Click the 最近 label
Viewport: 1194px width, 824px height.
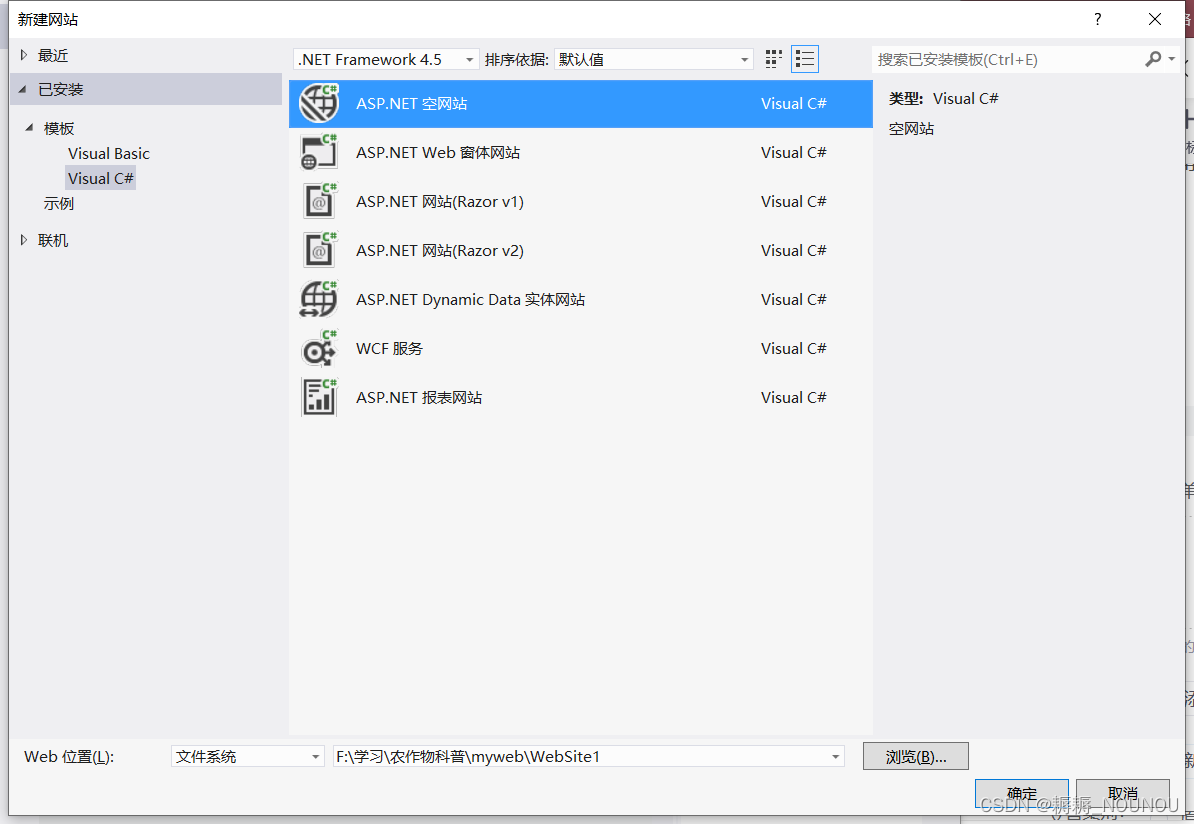(53, 55)
